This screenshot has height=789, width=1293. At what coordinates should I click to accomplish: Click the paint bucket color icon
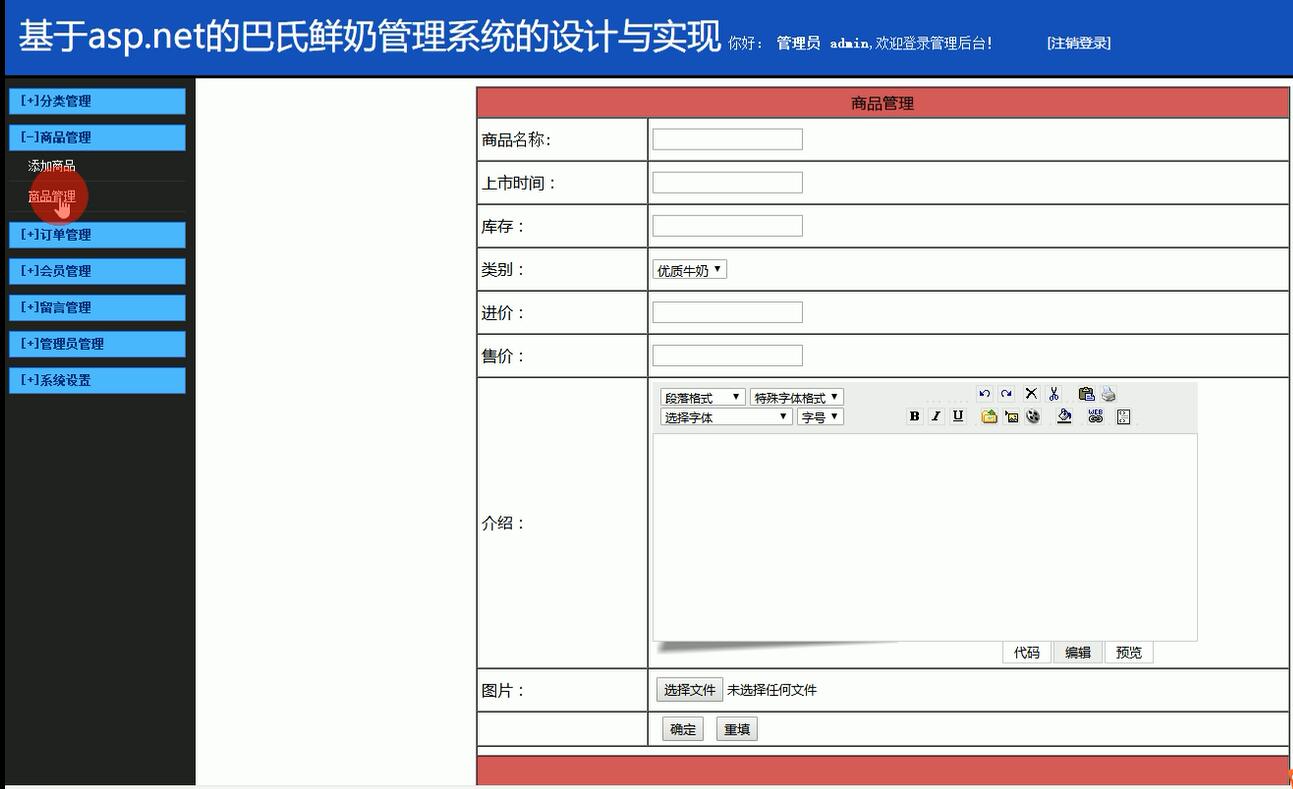click(x=1064, y=416)
